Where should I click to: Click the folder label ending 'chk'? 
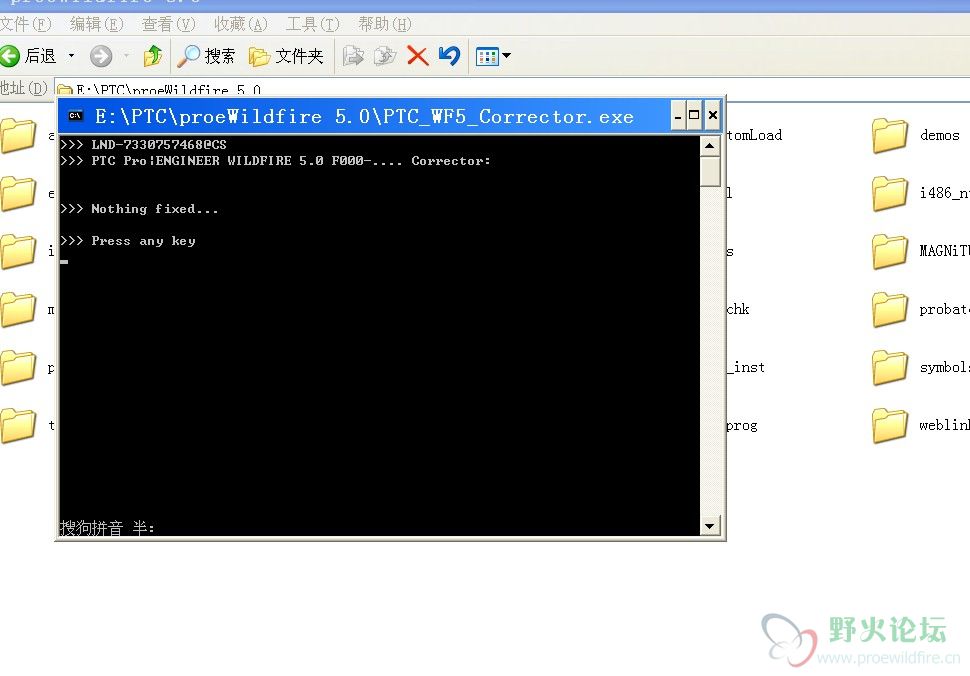[x=738, y=309]
